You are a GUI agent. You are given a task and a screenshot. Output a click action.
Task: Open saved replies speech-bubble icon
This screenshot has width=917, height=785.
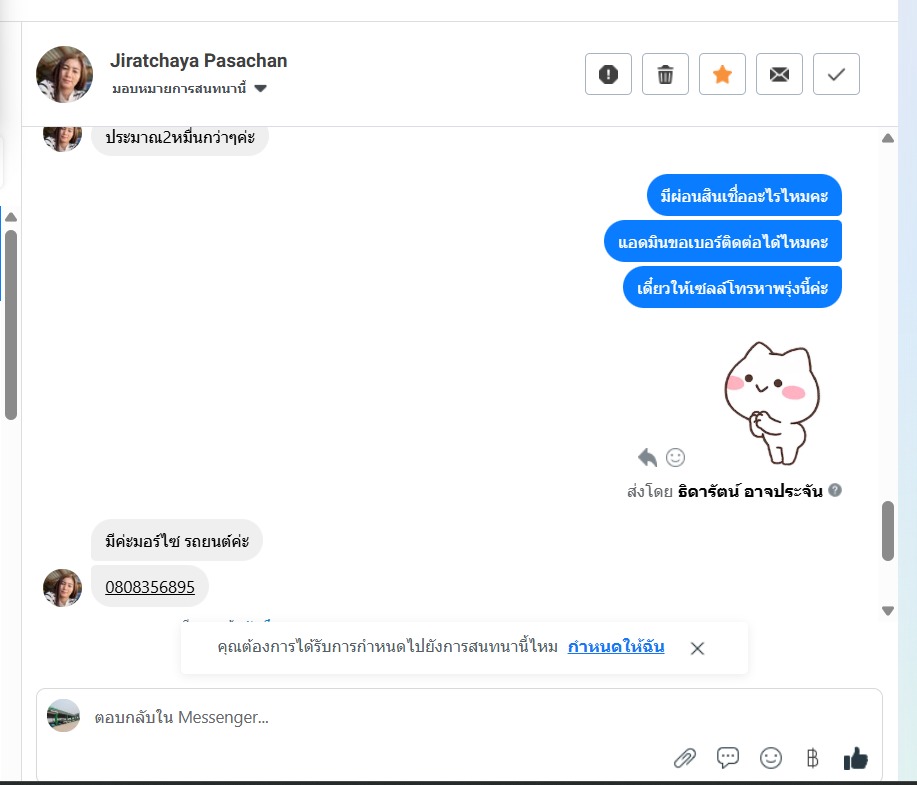728,759
